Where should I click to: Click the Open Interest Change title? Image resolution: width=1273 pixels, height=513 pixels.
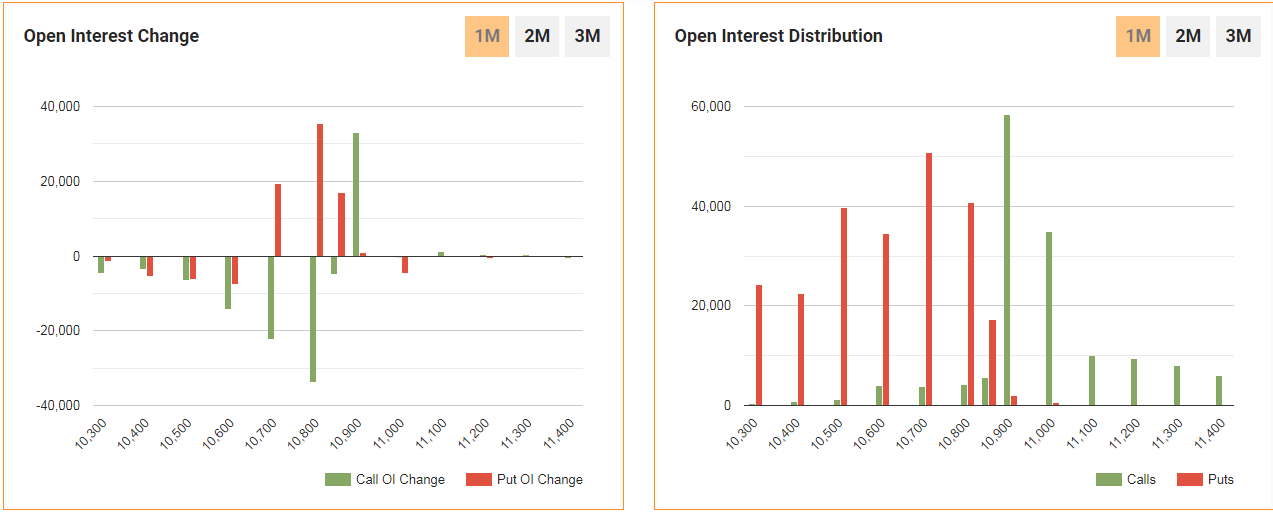pyautogui.click(x=111, y=36)
